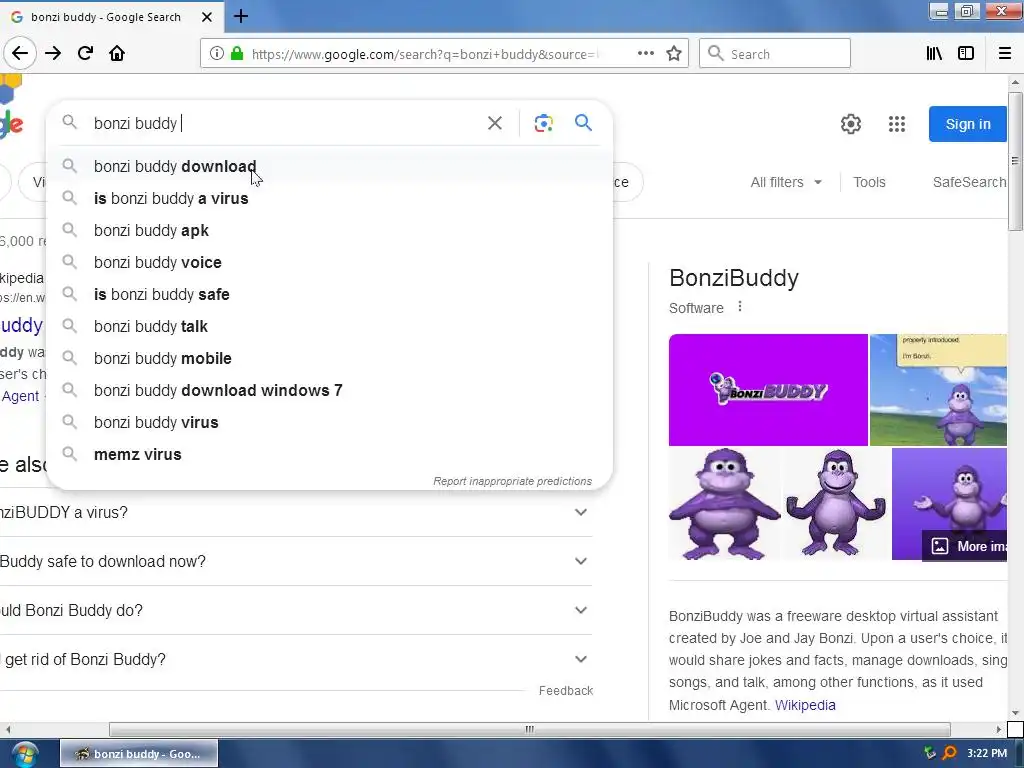Click the Sign in button
Image resolution: width=1024 pixels, height=768 pixels.
(967, 124)
